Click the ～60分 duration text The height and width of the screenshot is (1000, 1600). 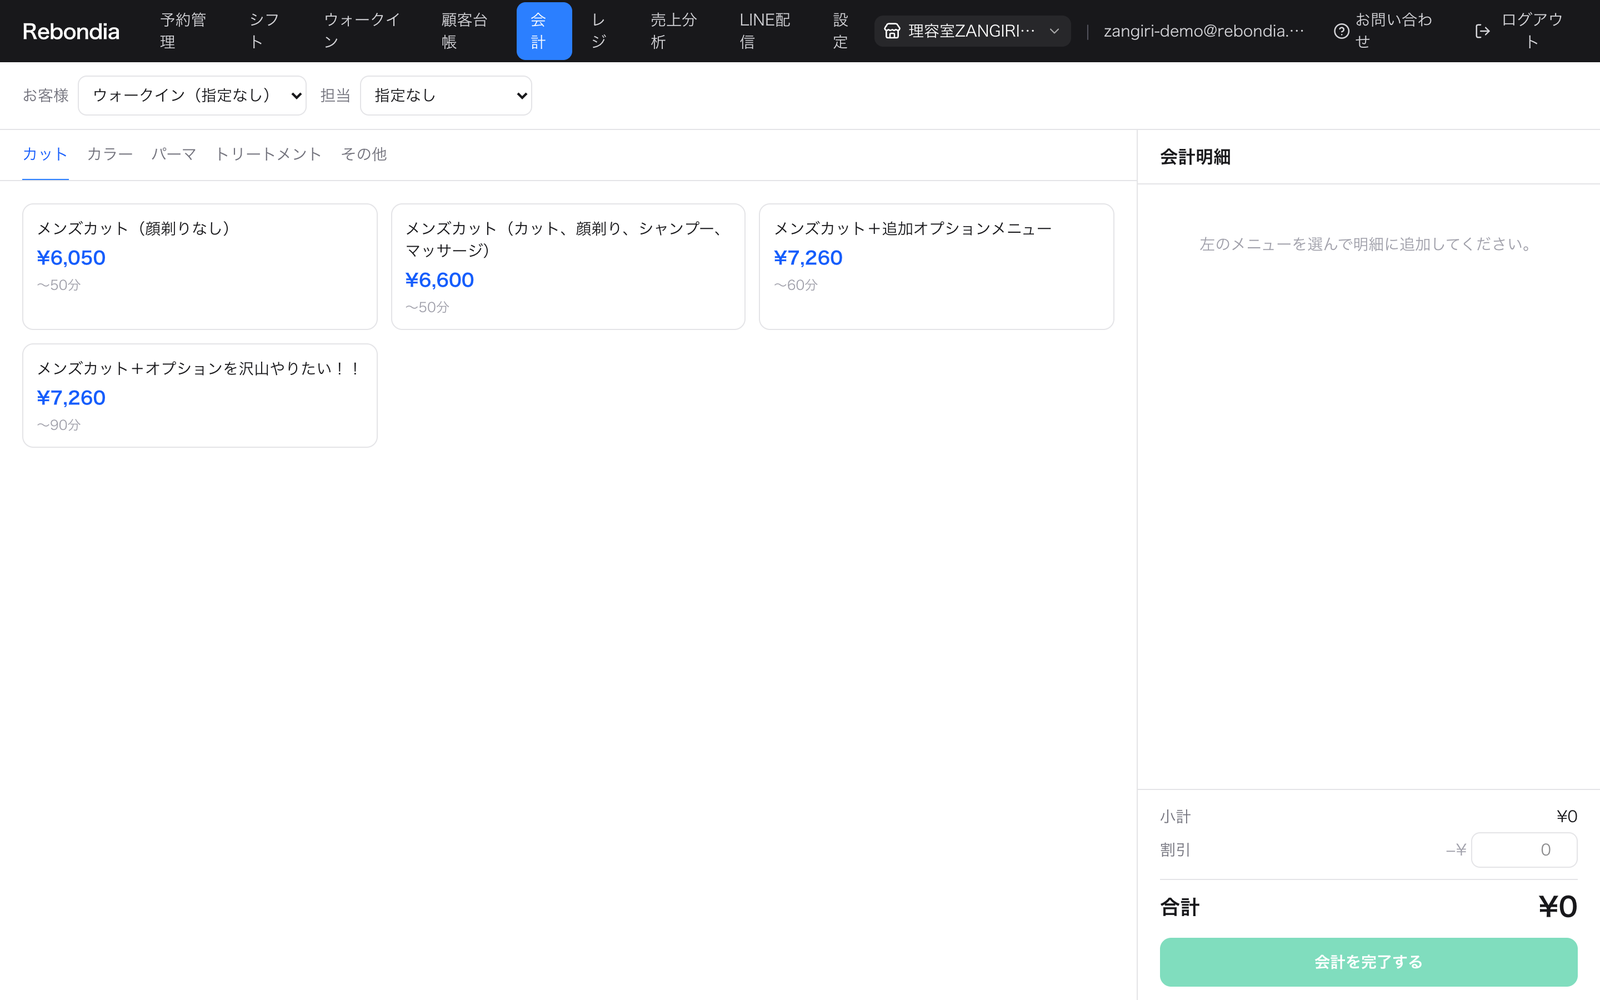pos(796,285)
